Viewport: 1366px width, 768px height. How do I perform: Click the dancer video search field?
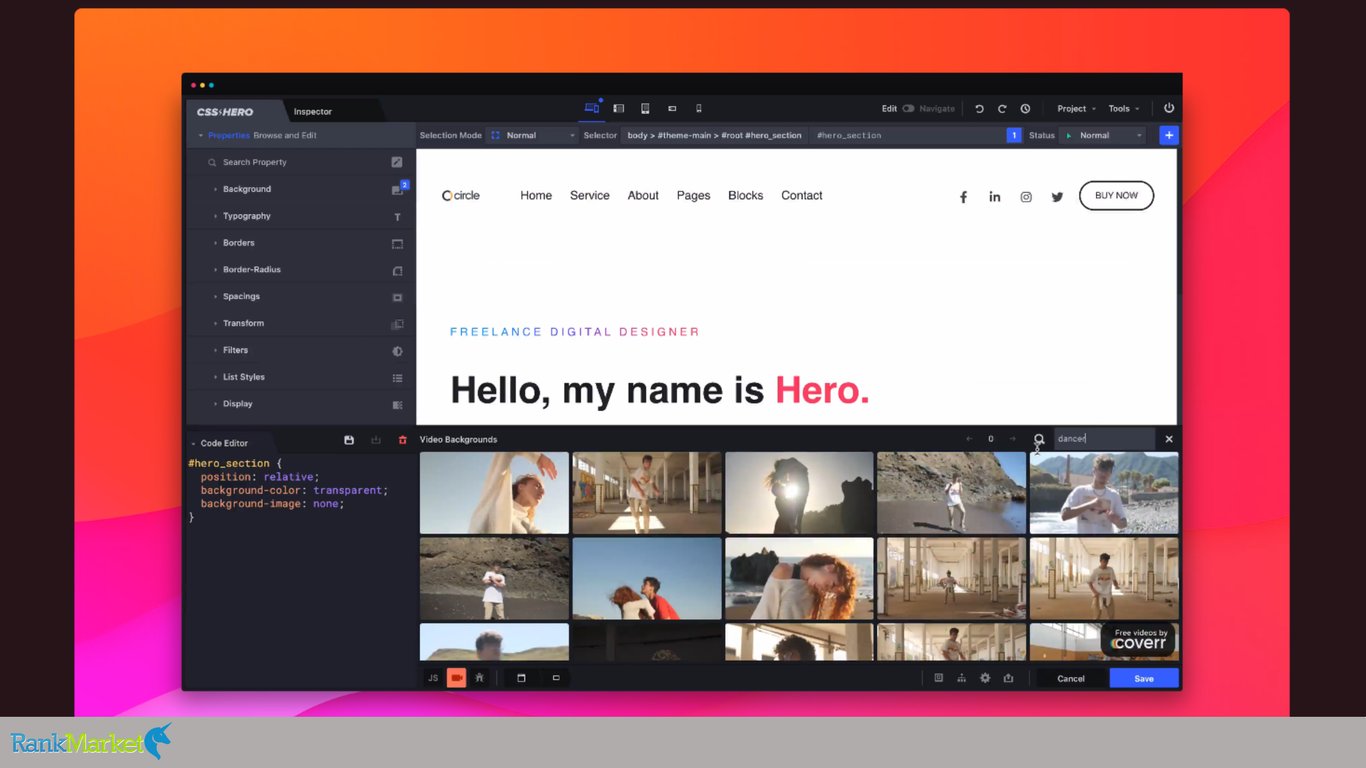1104,439
